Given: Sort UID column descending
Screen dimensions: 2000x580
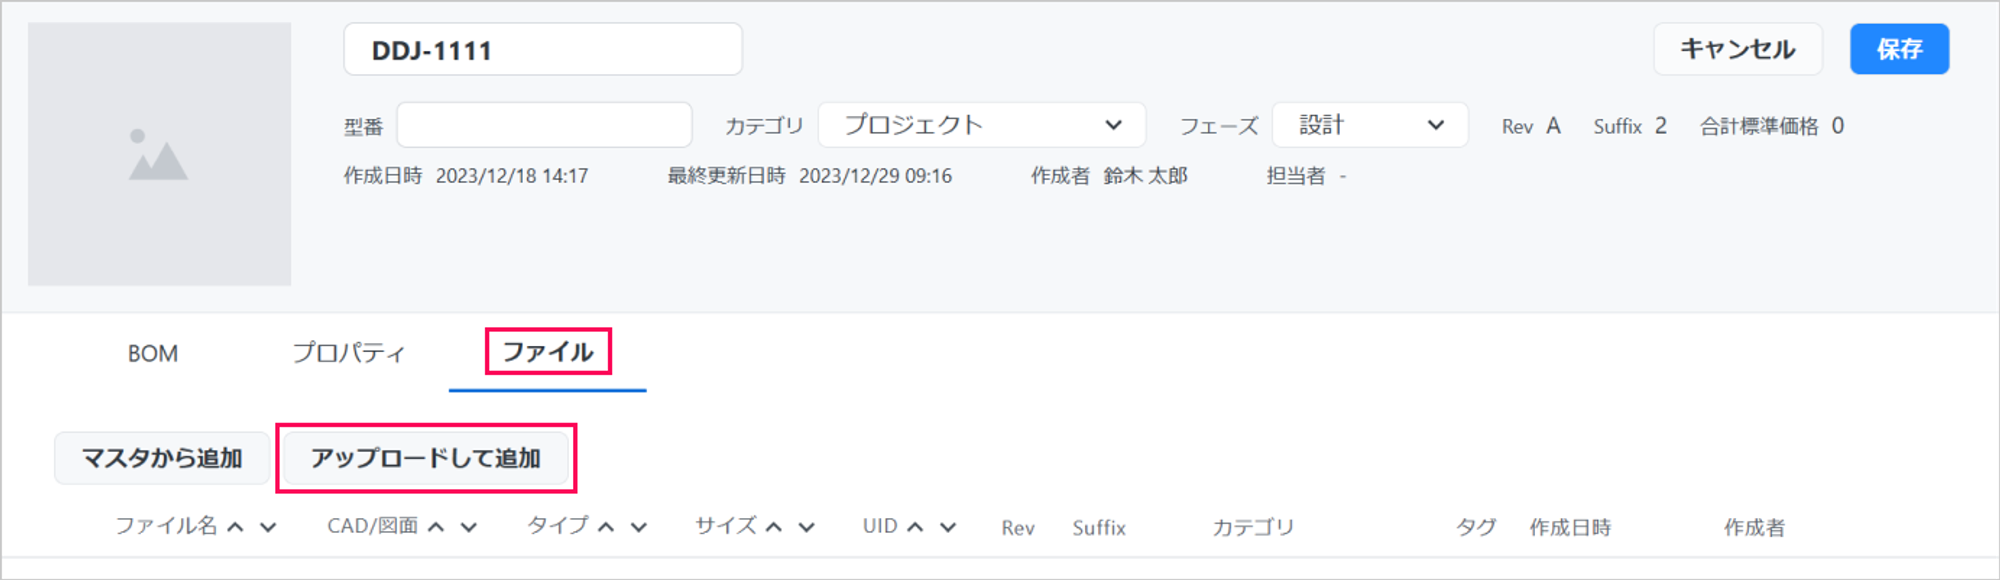Looking at the screenshot, I should coord(948,527).
